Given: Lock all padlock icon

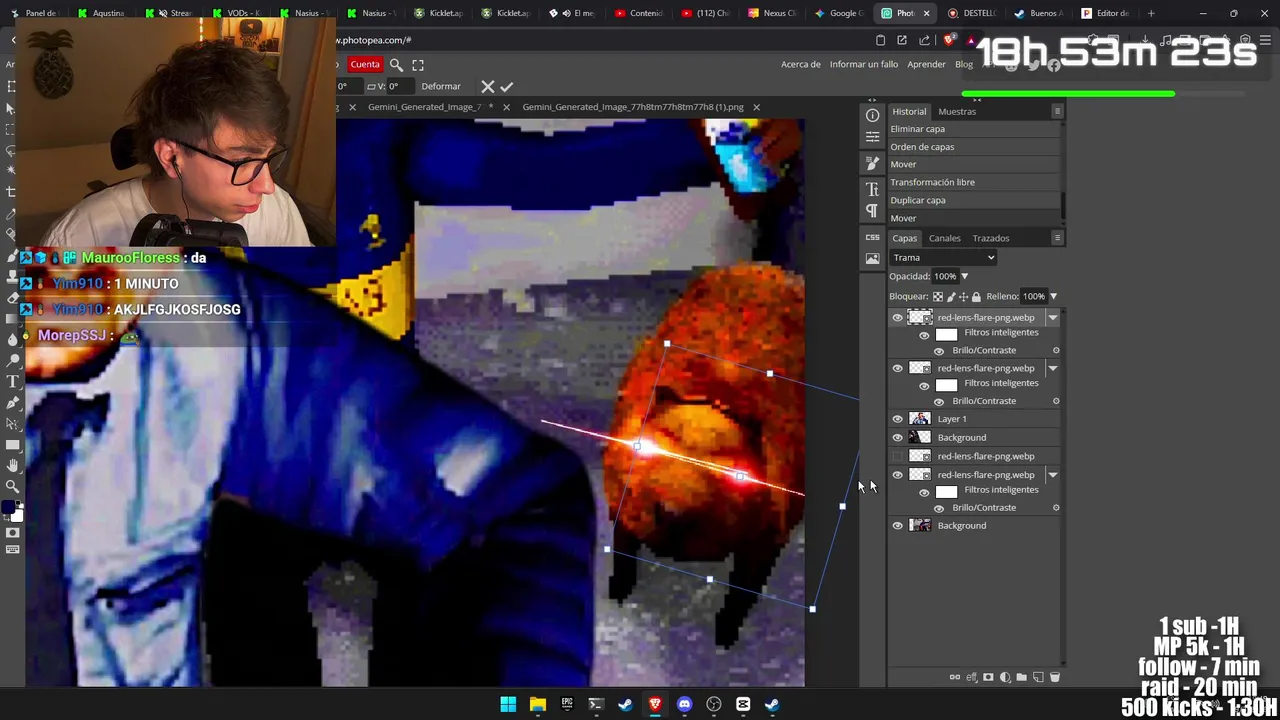Looking at the screenshot, I should (976, 296).
